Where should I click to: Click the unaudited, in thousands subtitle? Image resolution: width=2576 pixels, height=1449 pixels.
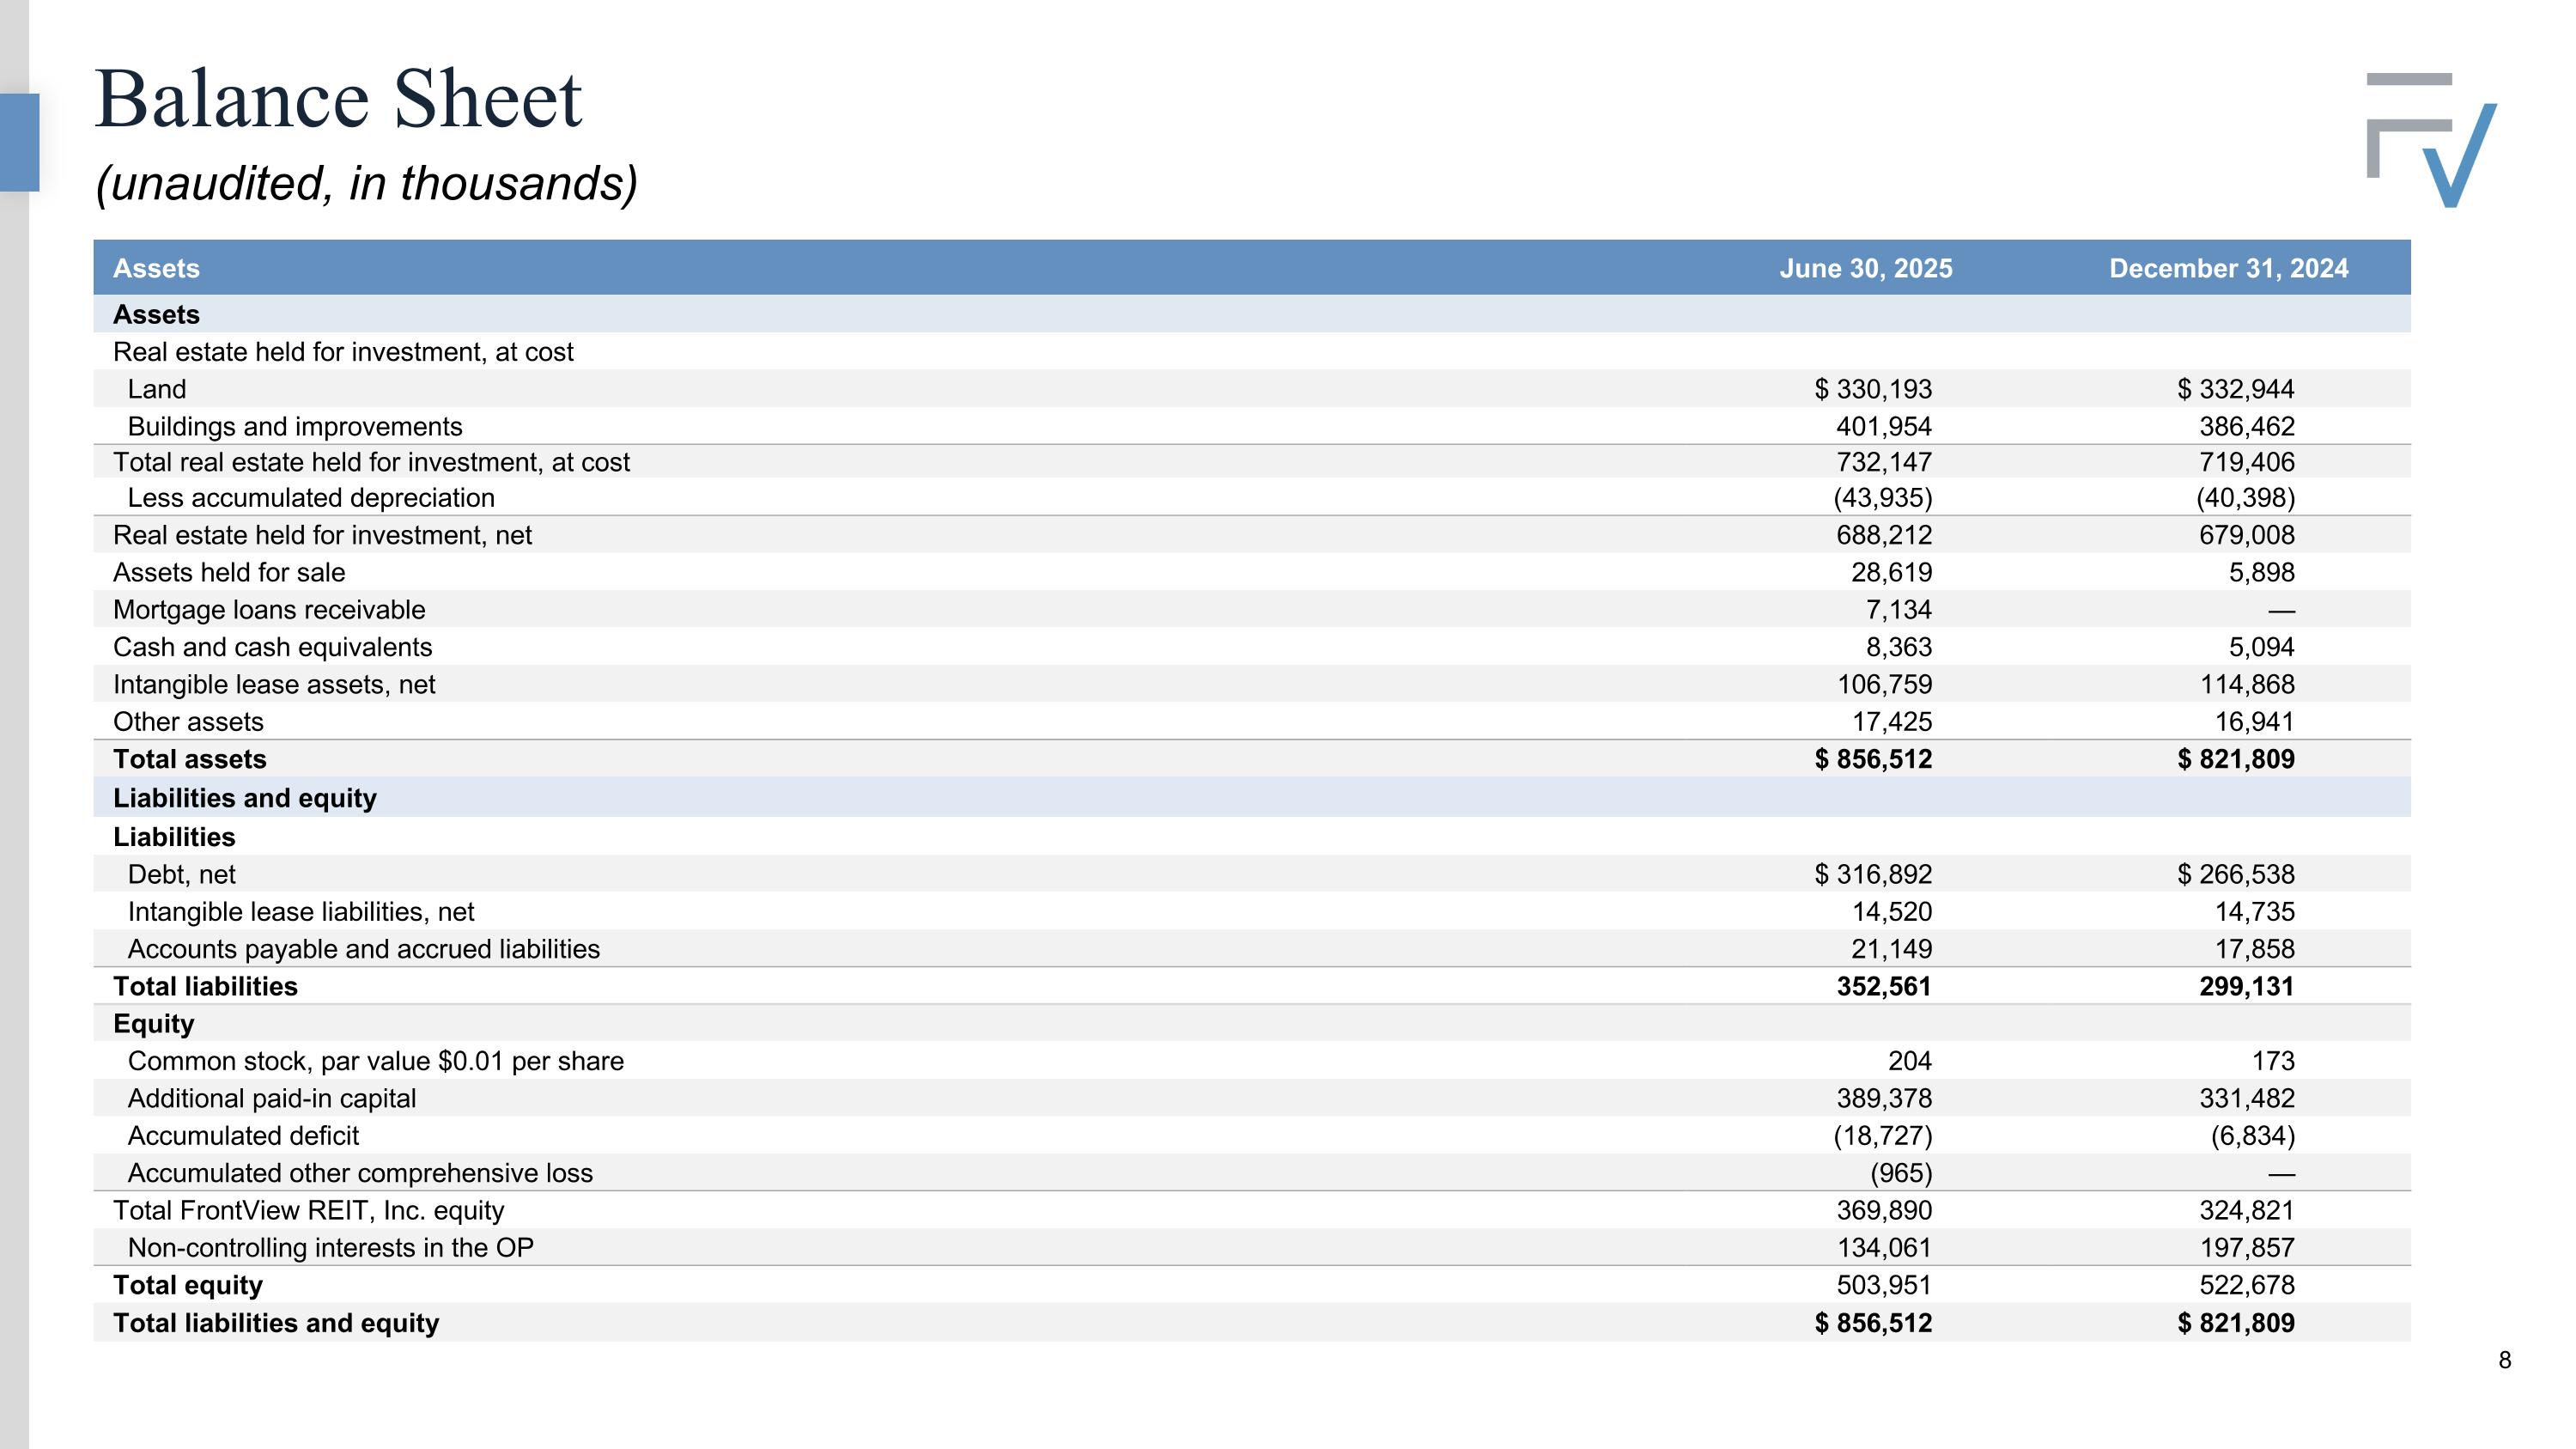tap(366, 184)
